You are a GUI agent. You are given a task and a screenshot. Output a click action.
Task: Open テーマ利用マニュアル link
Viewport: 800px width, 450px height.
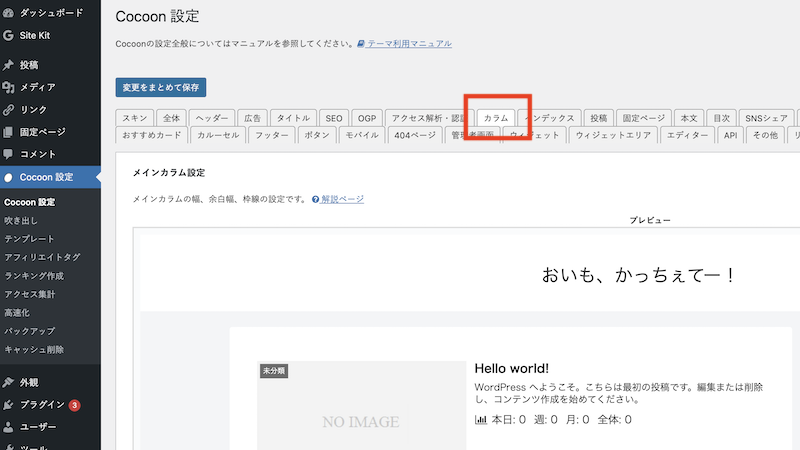pyautogui.click(x=409, y=44)
